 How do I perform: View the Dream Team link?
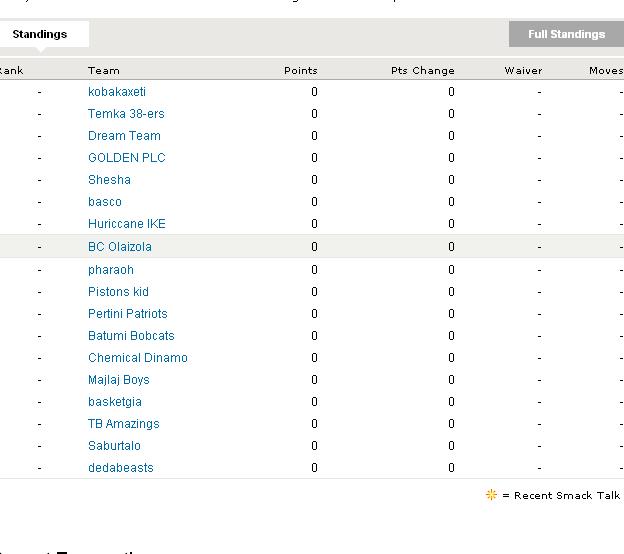[124, 136]
